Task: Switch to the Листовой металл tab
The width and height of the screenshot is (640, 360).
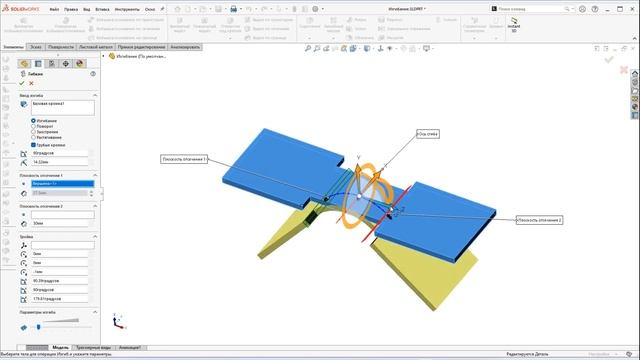Action: 96,47
